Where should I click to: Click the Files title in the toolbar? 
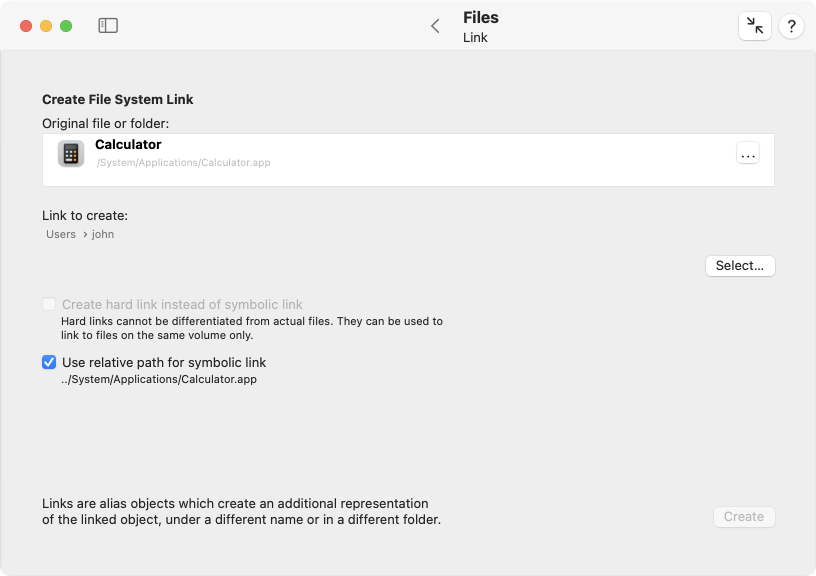coord(481,18)
